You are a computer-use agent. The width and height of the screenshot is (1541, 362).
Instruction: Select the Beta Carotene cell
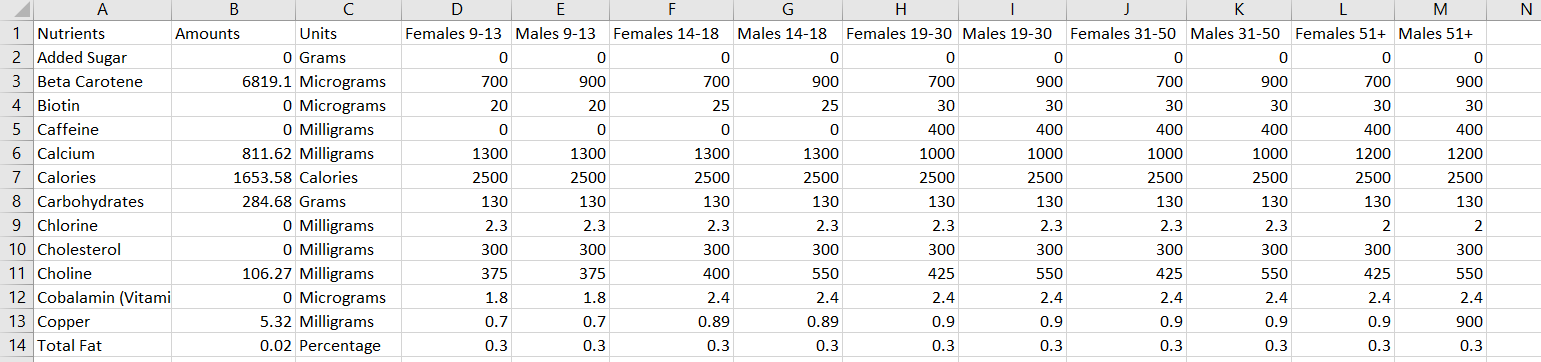(102, 81)
